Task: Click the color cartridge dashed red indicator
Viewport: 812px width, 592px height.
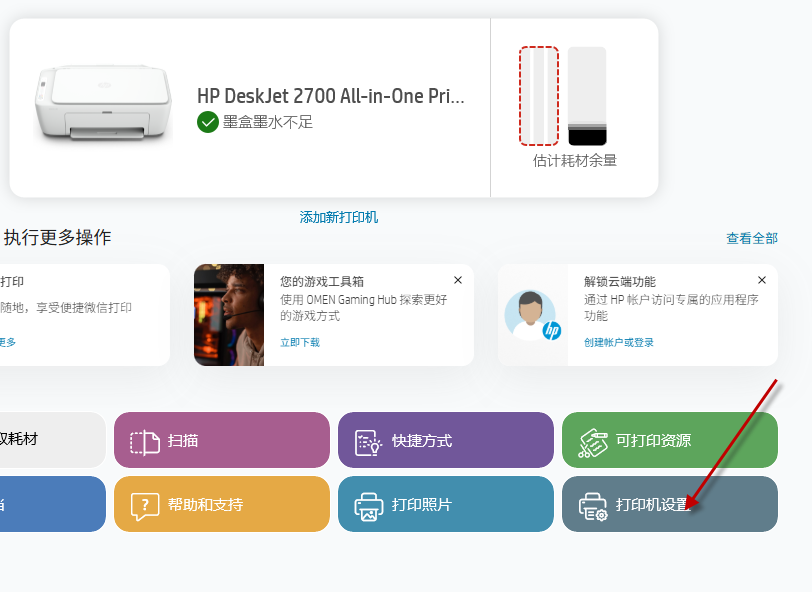Action: click(539, 96)
